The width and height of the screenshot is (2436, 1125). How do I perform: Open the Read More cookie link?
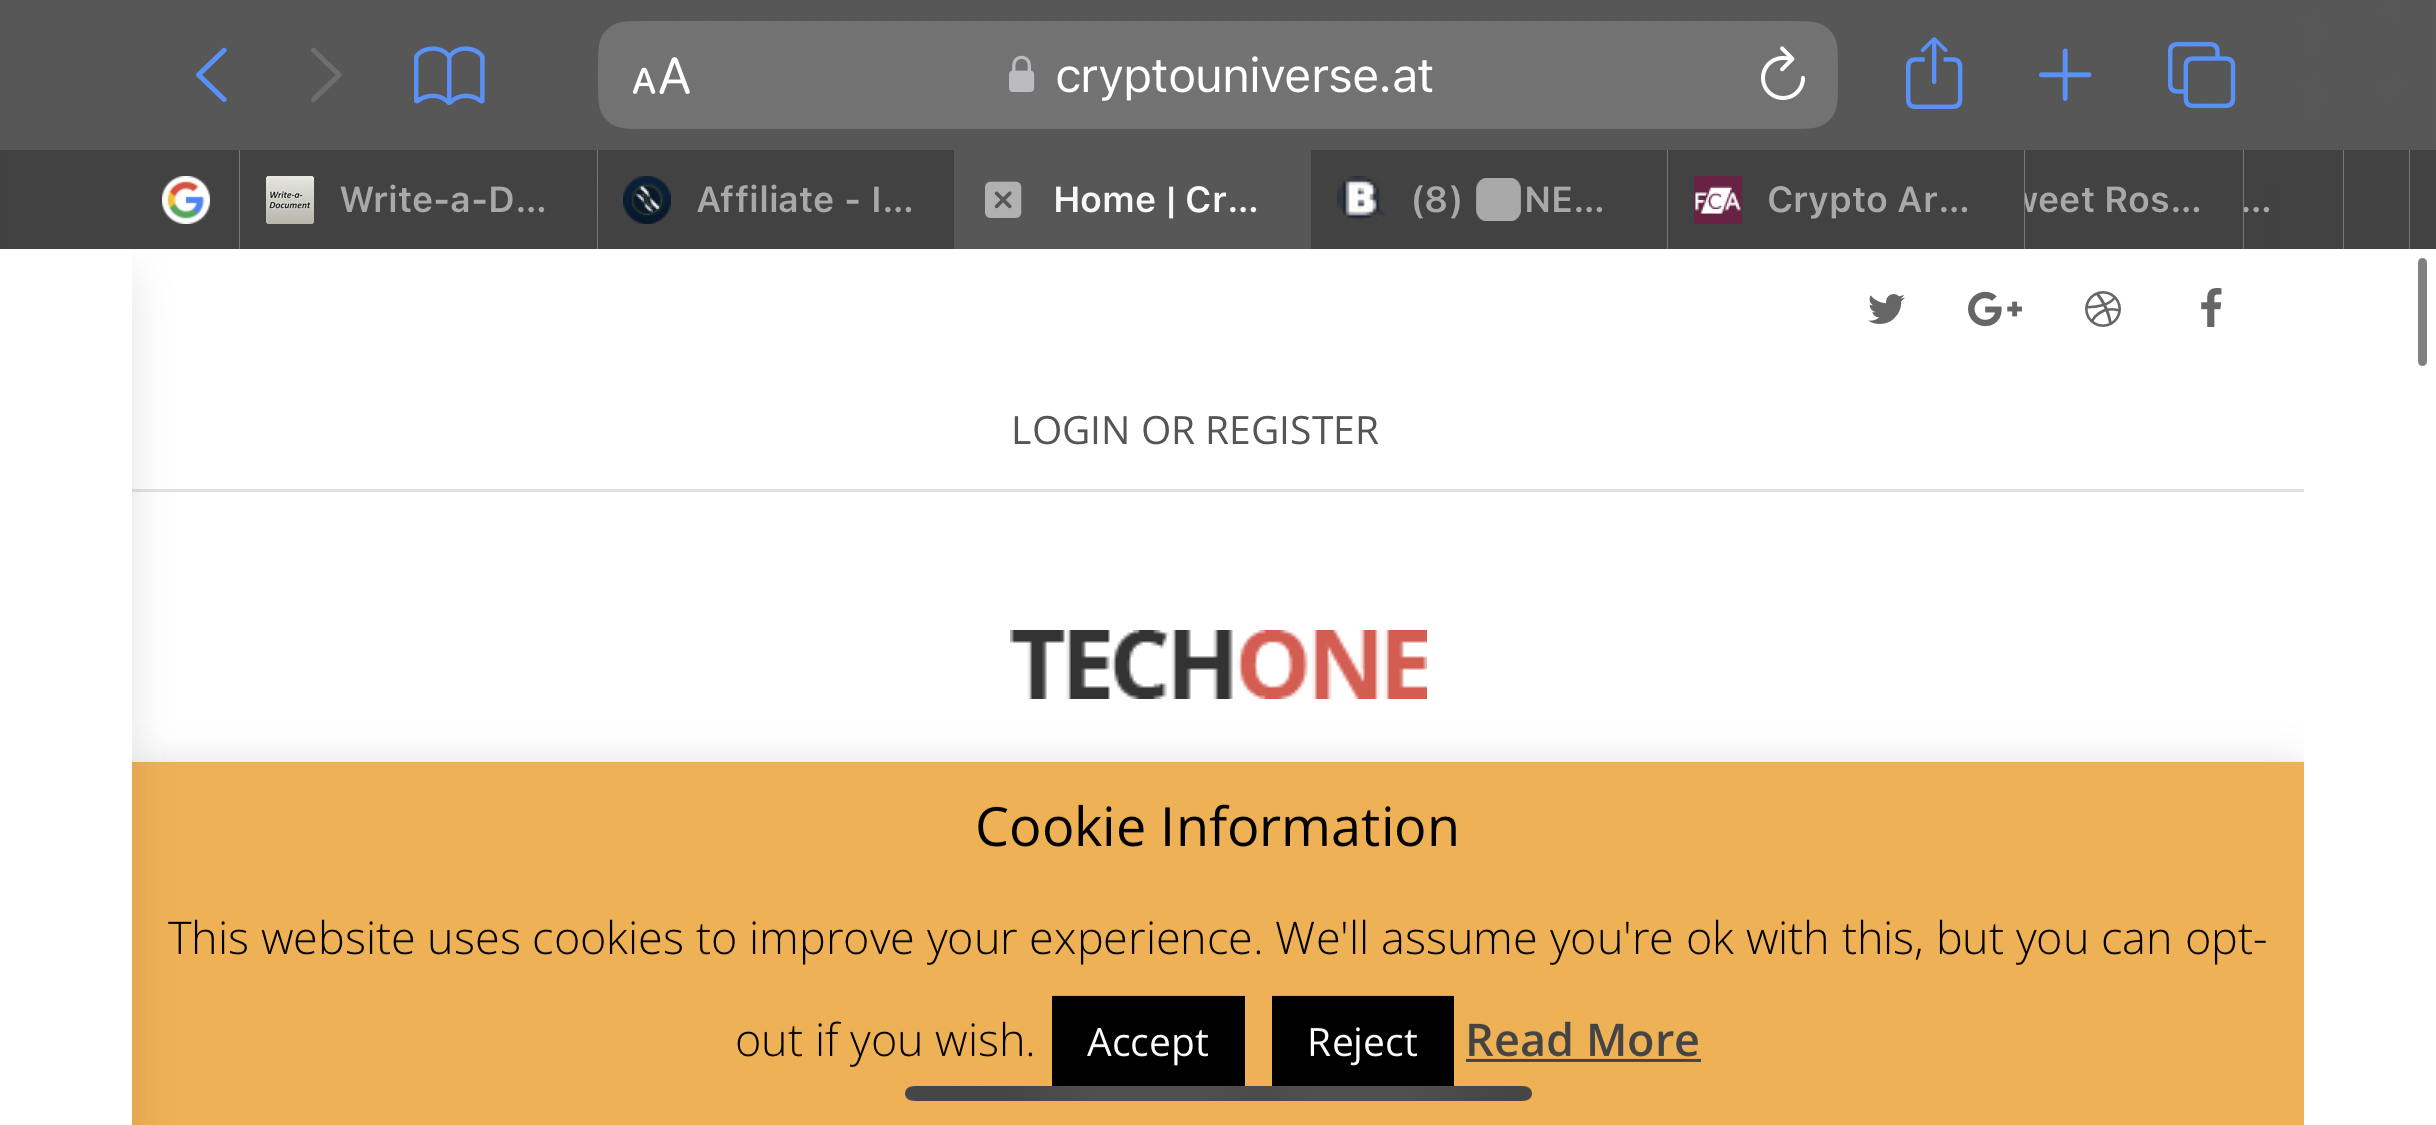click(x=1583, y=1040)
